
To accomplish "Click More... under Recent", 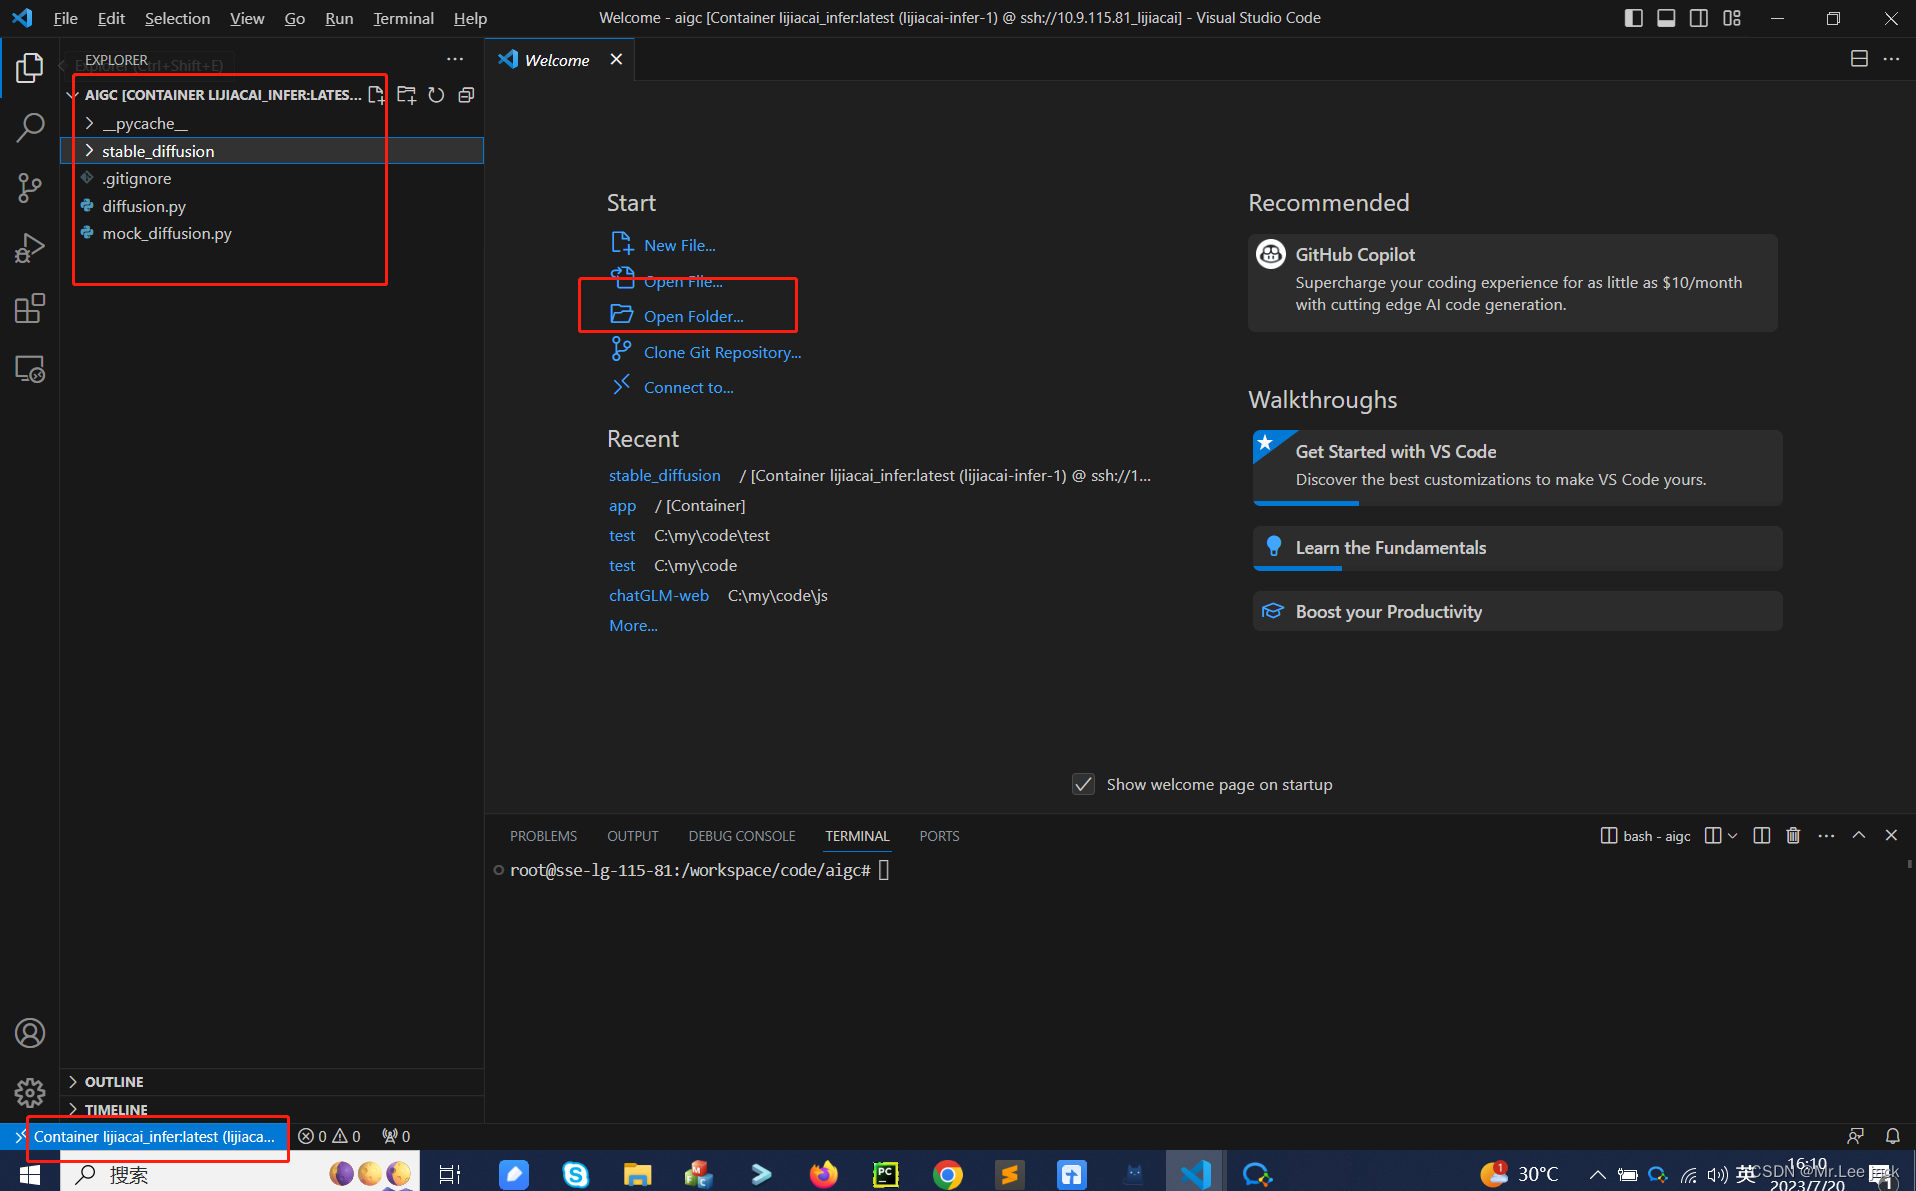I will tap(633, 625).
